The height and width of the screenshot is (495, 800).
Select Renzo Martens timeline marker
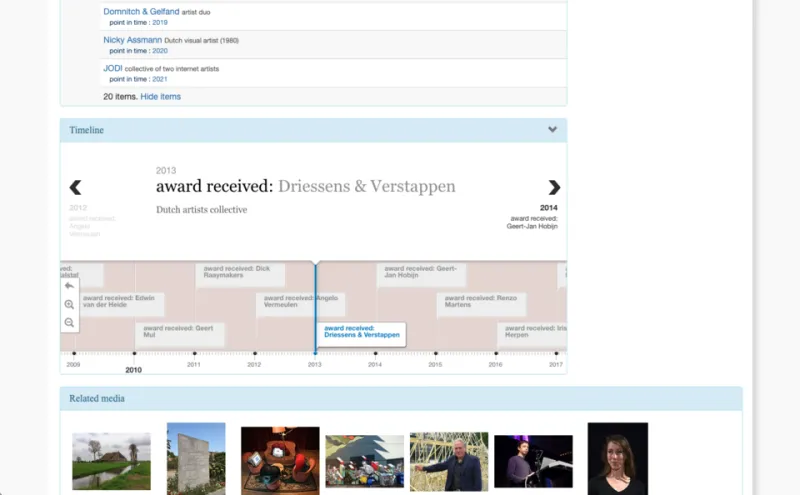(x=482, y=305)
